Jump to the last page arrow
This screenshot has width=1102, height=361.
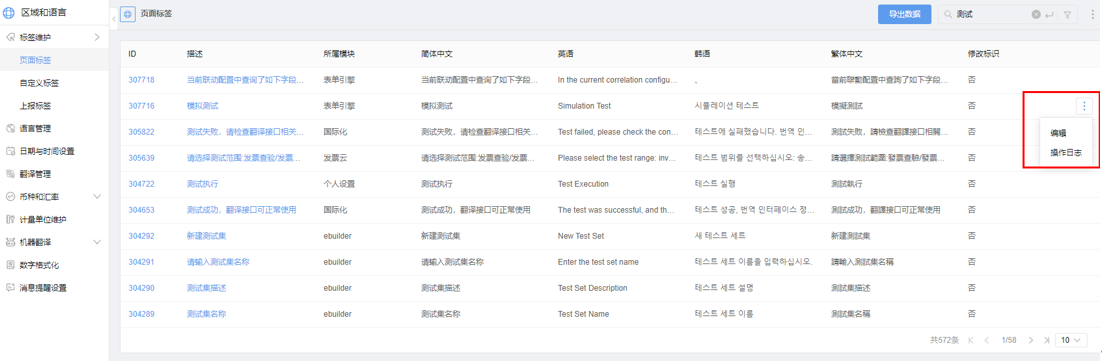point(1046,340)
